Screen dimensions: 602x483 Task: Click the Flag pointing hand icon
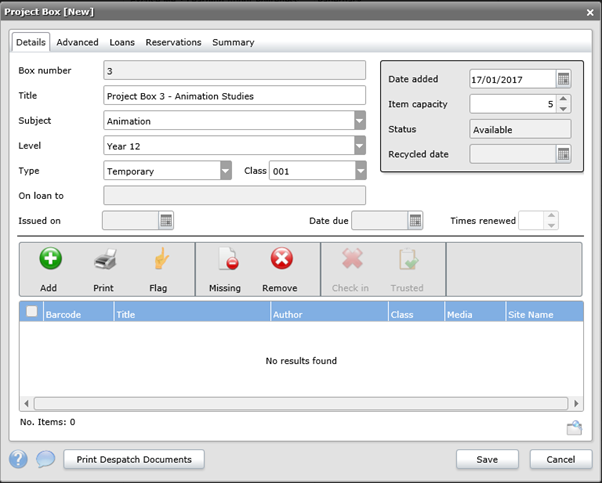161,258
